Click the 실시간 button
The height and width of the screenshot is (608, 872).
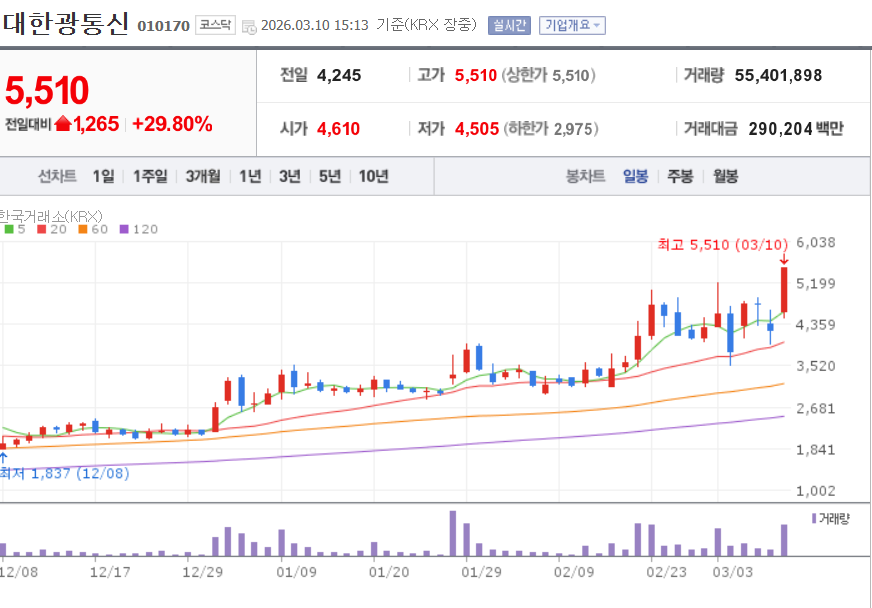coord(509,25)
